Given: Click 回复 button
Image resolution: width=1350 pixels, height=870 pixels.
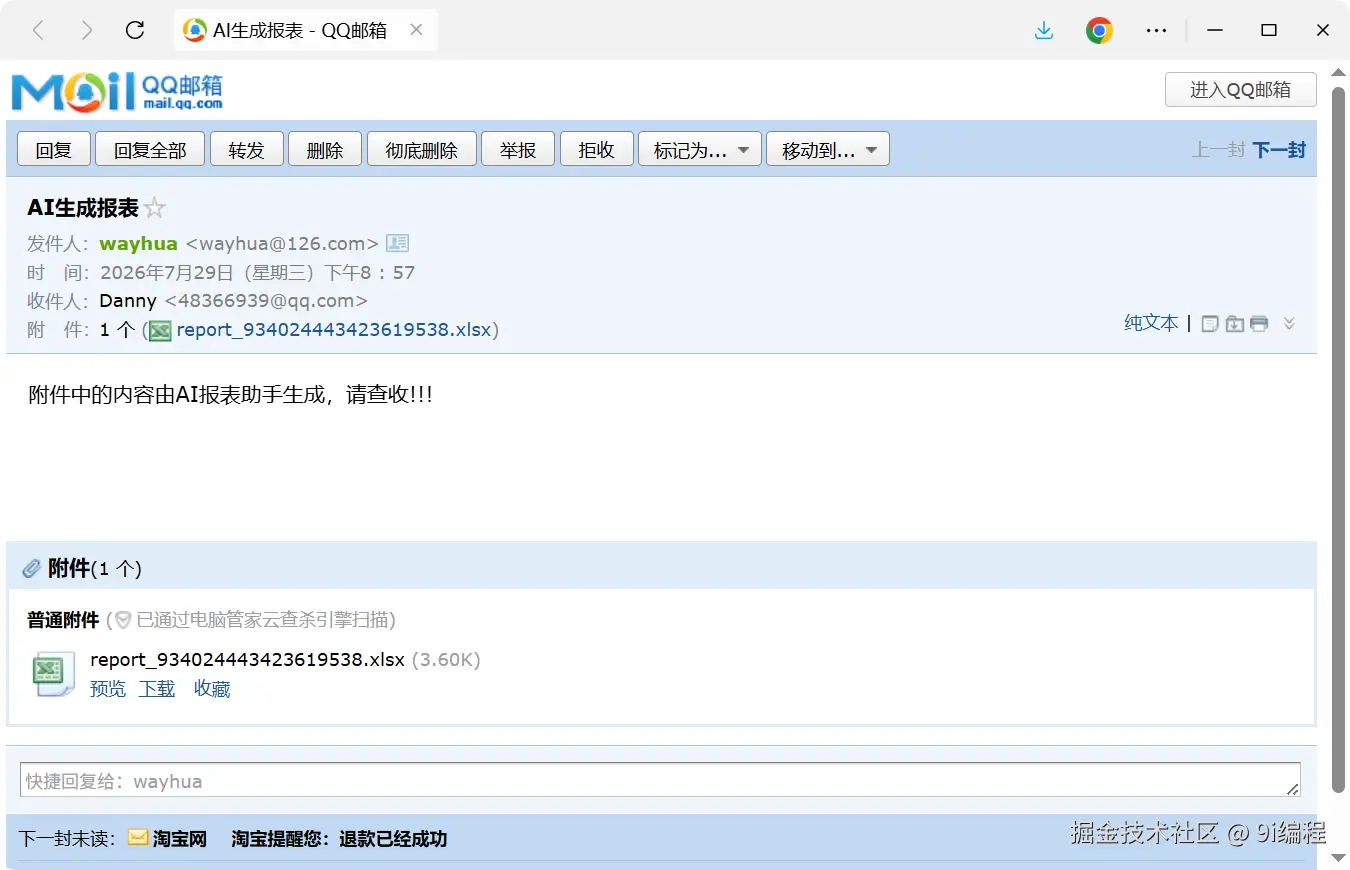Looking at the screenshot, I should (x=54, y=150).
